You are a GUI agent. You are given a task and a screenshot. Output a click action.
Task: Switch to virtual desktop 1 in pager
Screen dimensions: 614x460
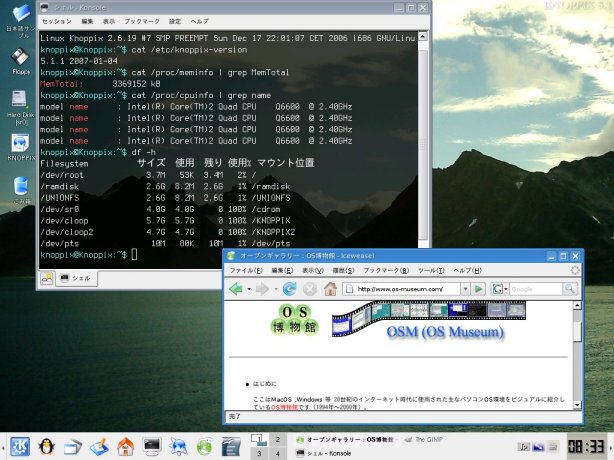[259, 439]
